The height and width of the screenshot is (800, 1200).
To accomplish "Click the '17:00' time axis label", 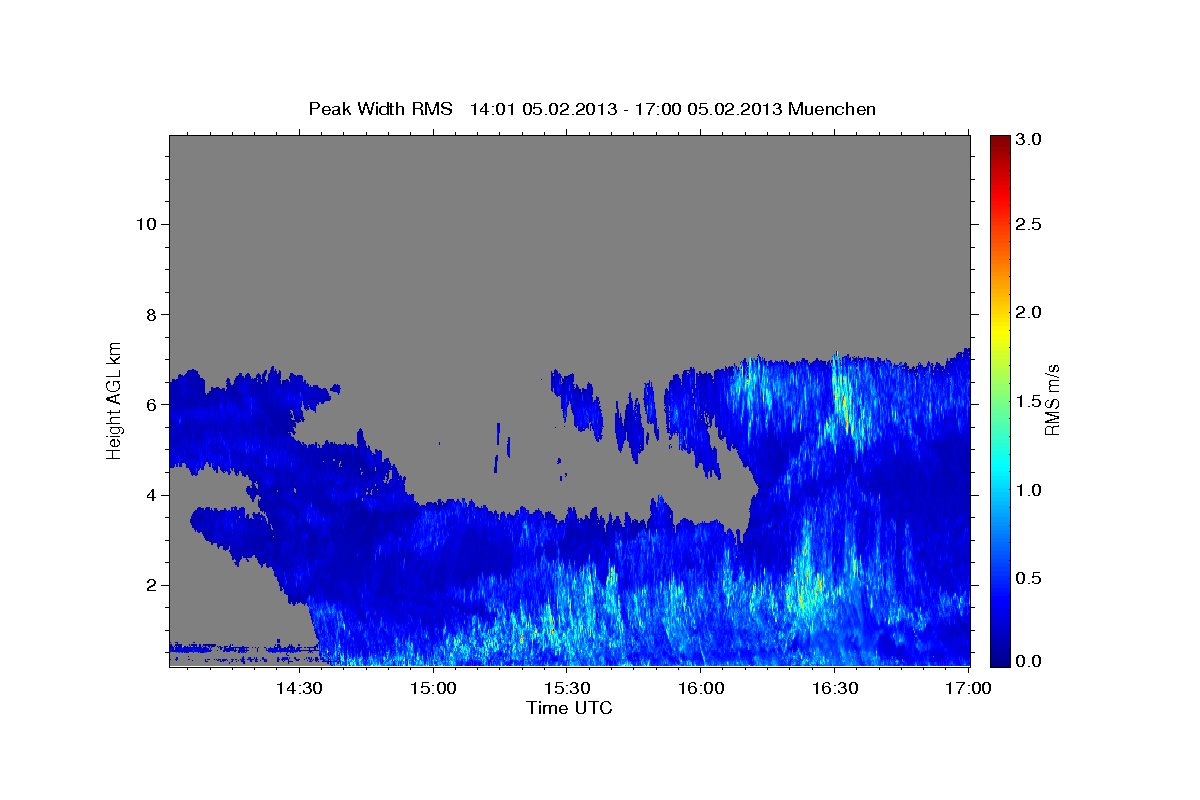I will tap(968, 687).
